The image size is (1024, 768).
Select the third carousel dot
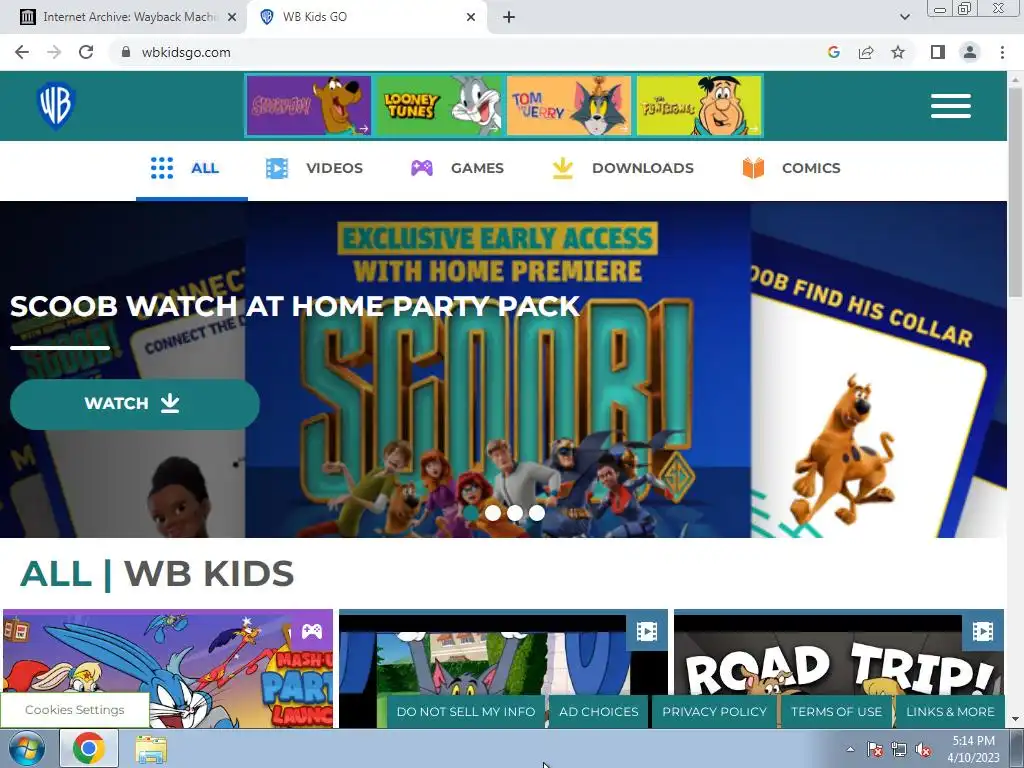click(515, 513)
